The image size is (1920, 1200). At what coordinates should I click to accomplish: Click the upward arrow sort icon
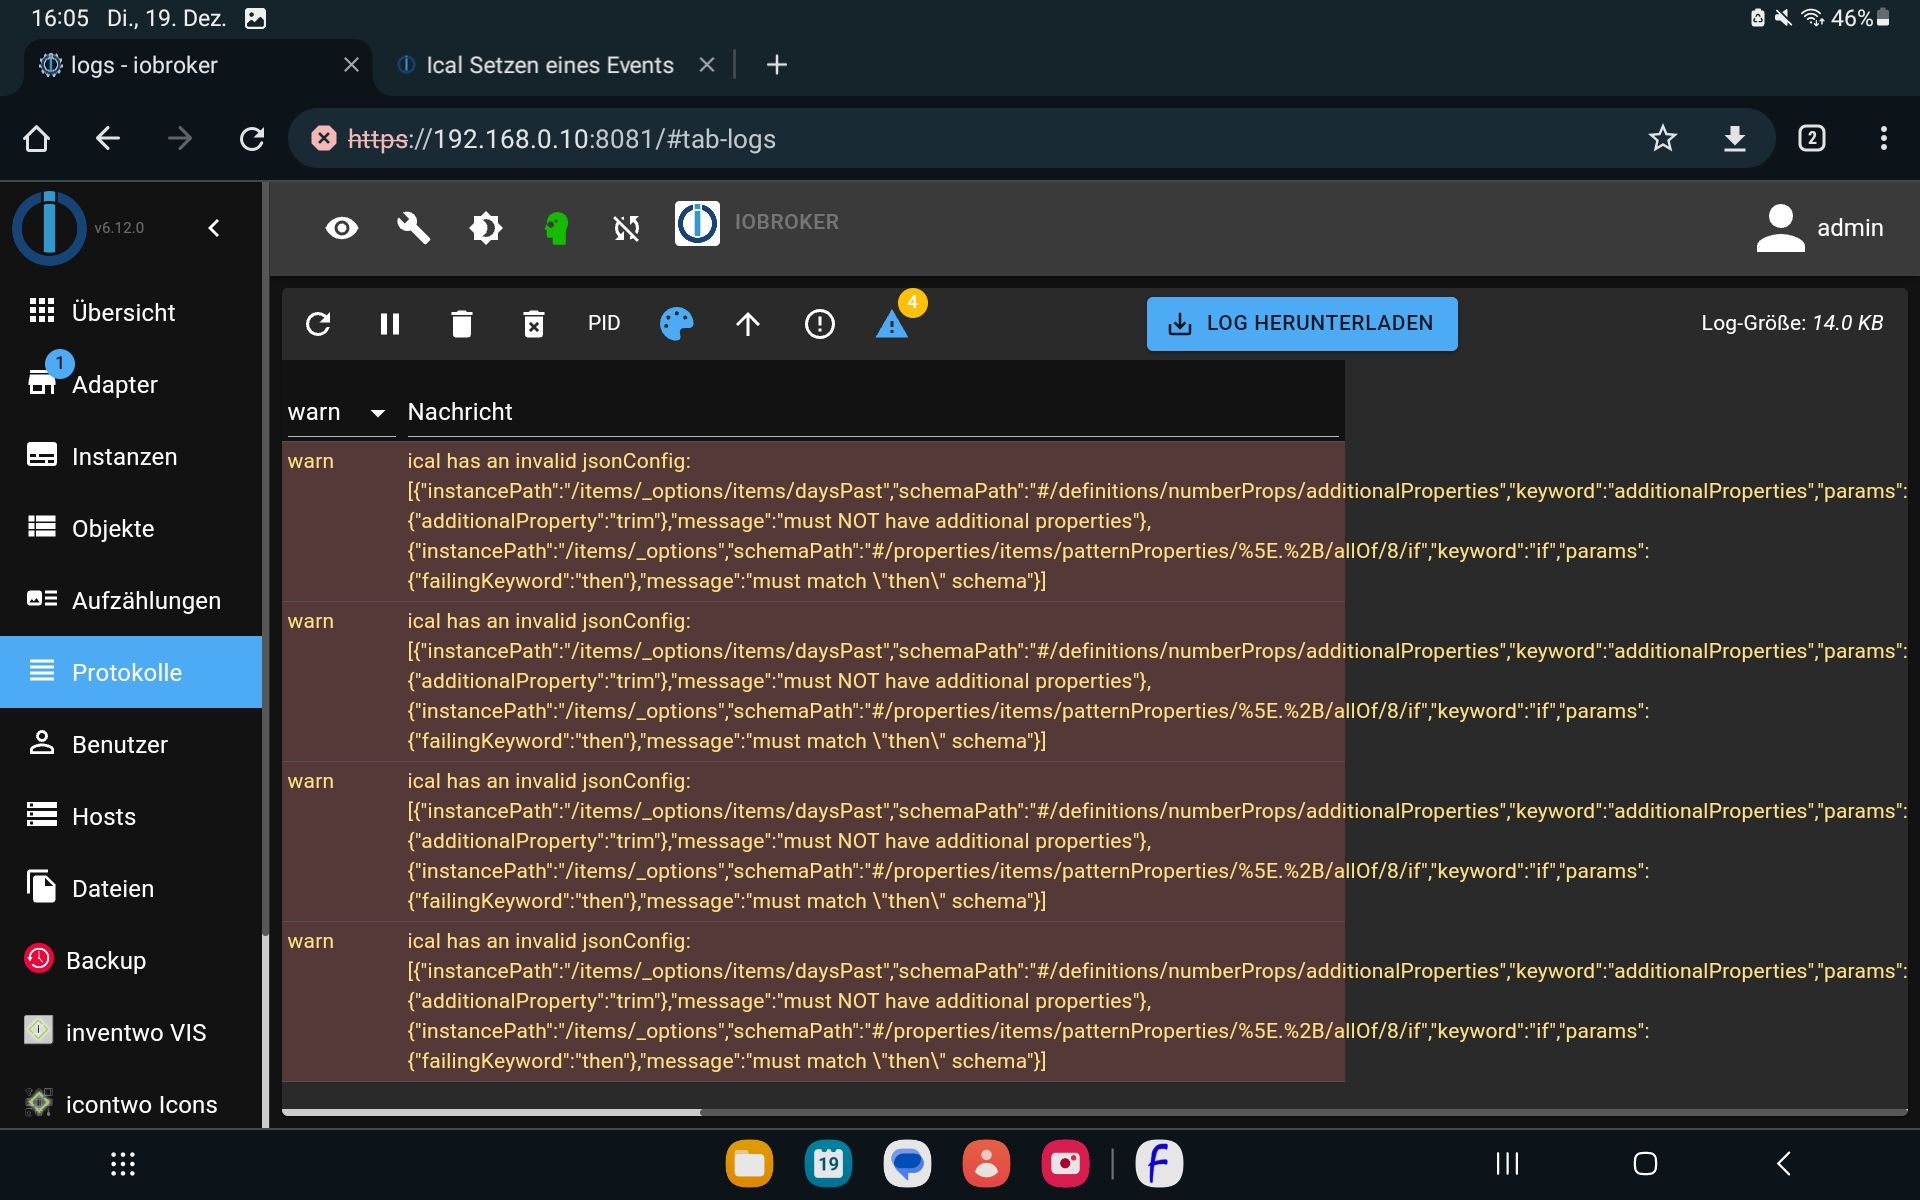coord(748,324)
